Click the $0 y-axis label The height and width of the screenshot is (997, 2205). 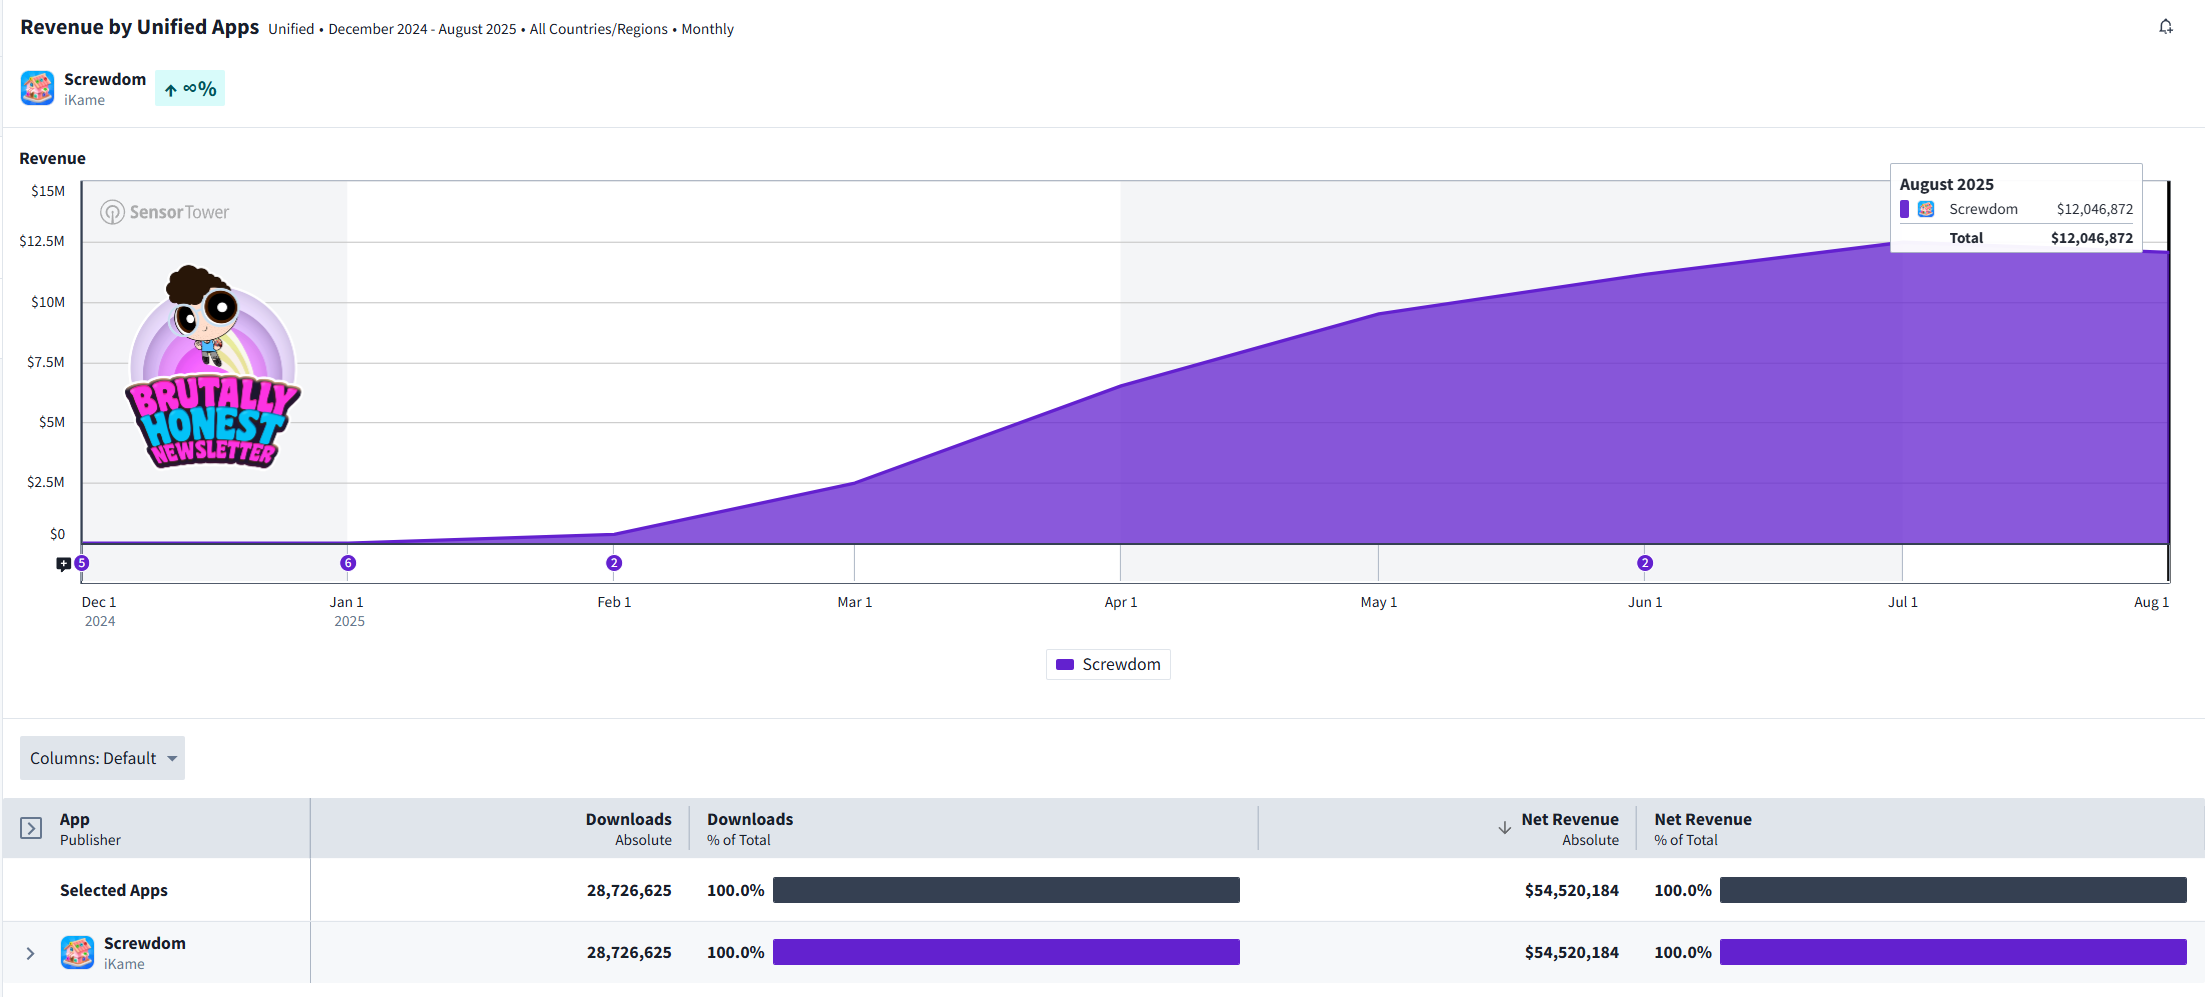58,534
